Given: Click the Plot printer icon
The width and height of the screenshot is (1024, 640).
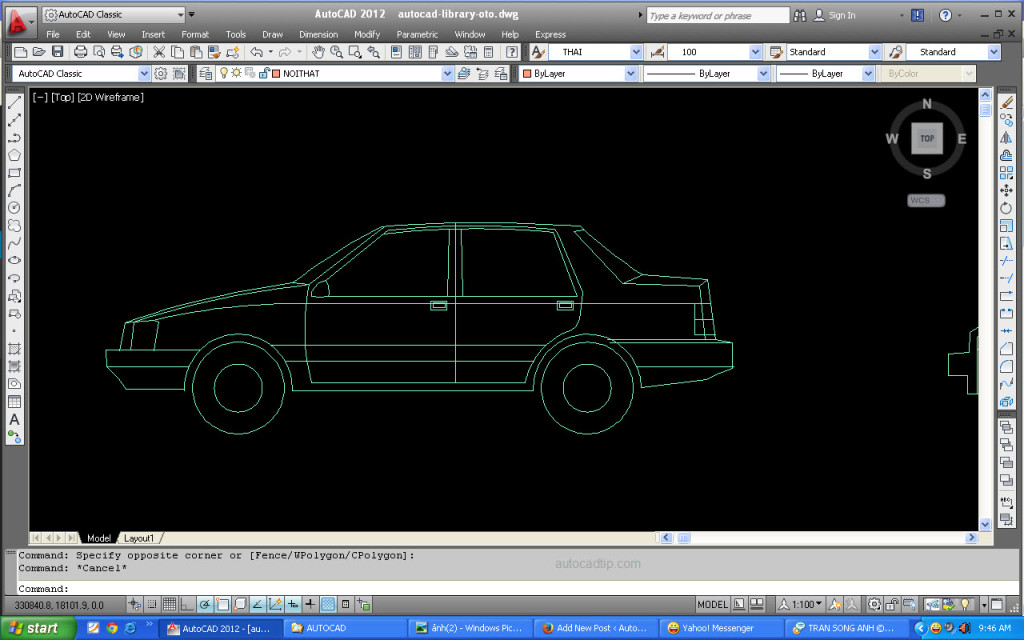Looking at the screenshot, I should (81, 52).
